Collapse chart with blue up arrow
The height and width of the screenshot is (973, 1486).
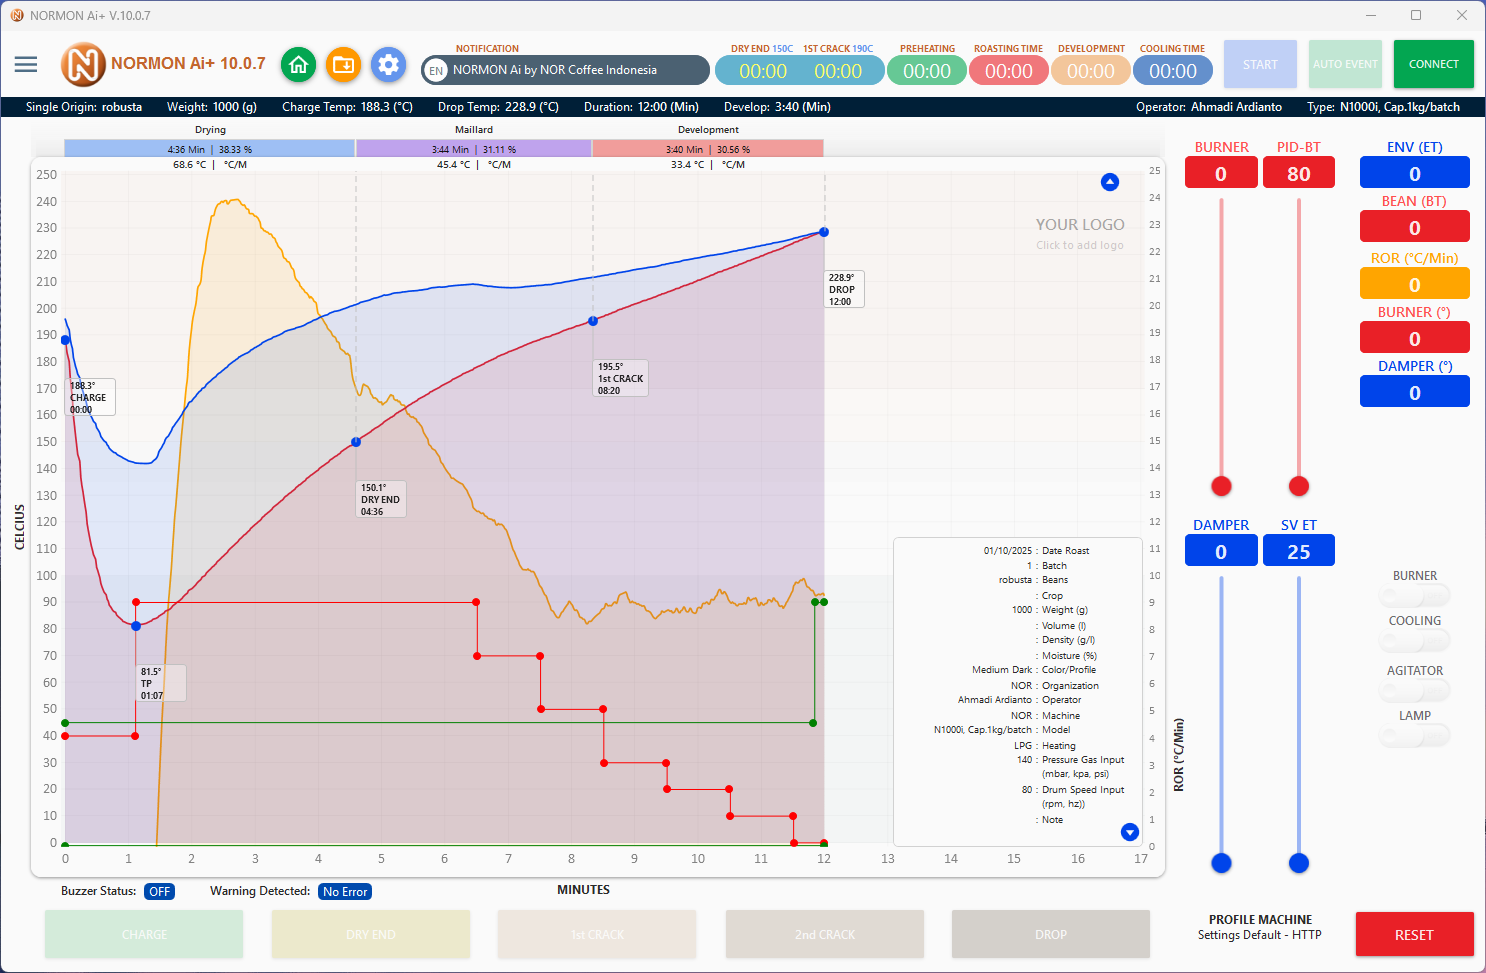pyautogui.click(x=1109, y=182)
